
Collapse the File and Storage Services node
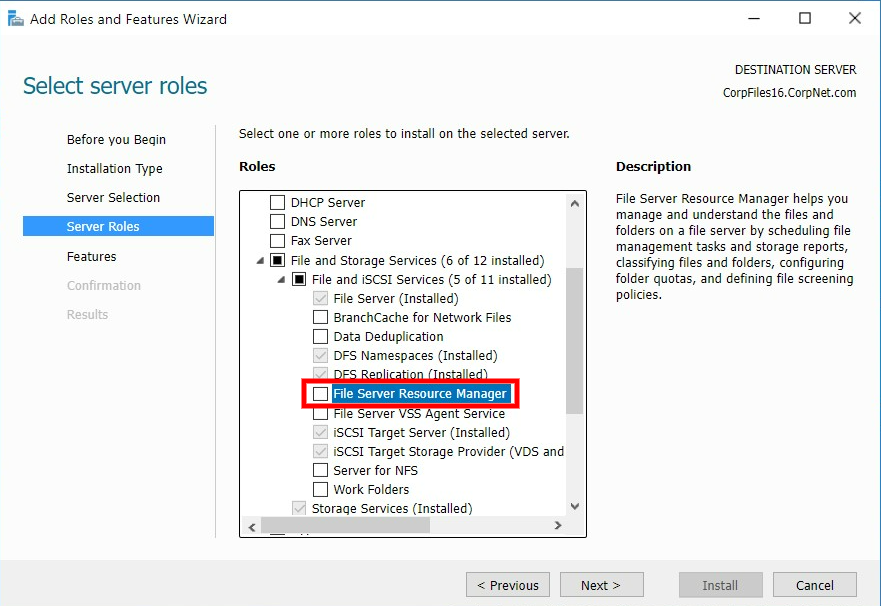[x=260, y=259]
